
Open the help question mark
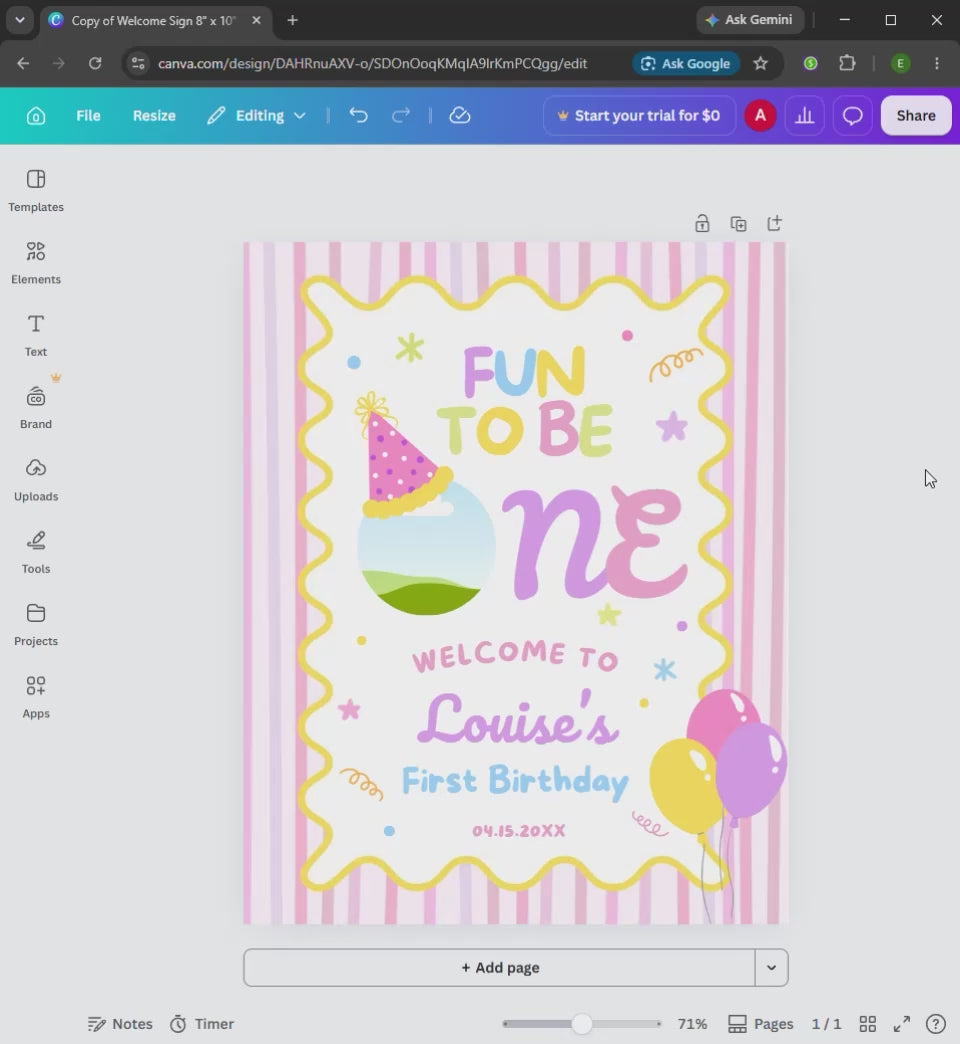click(936, 1023)
